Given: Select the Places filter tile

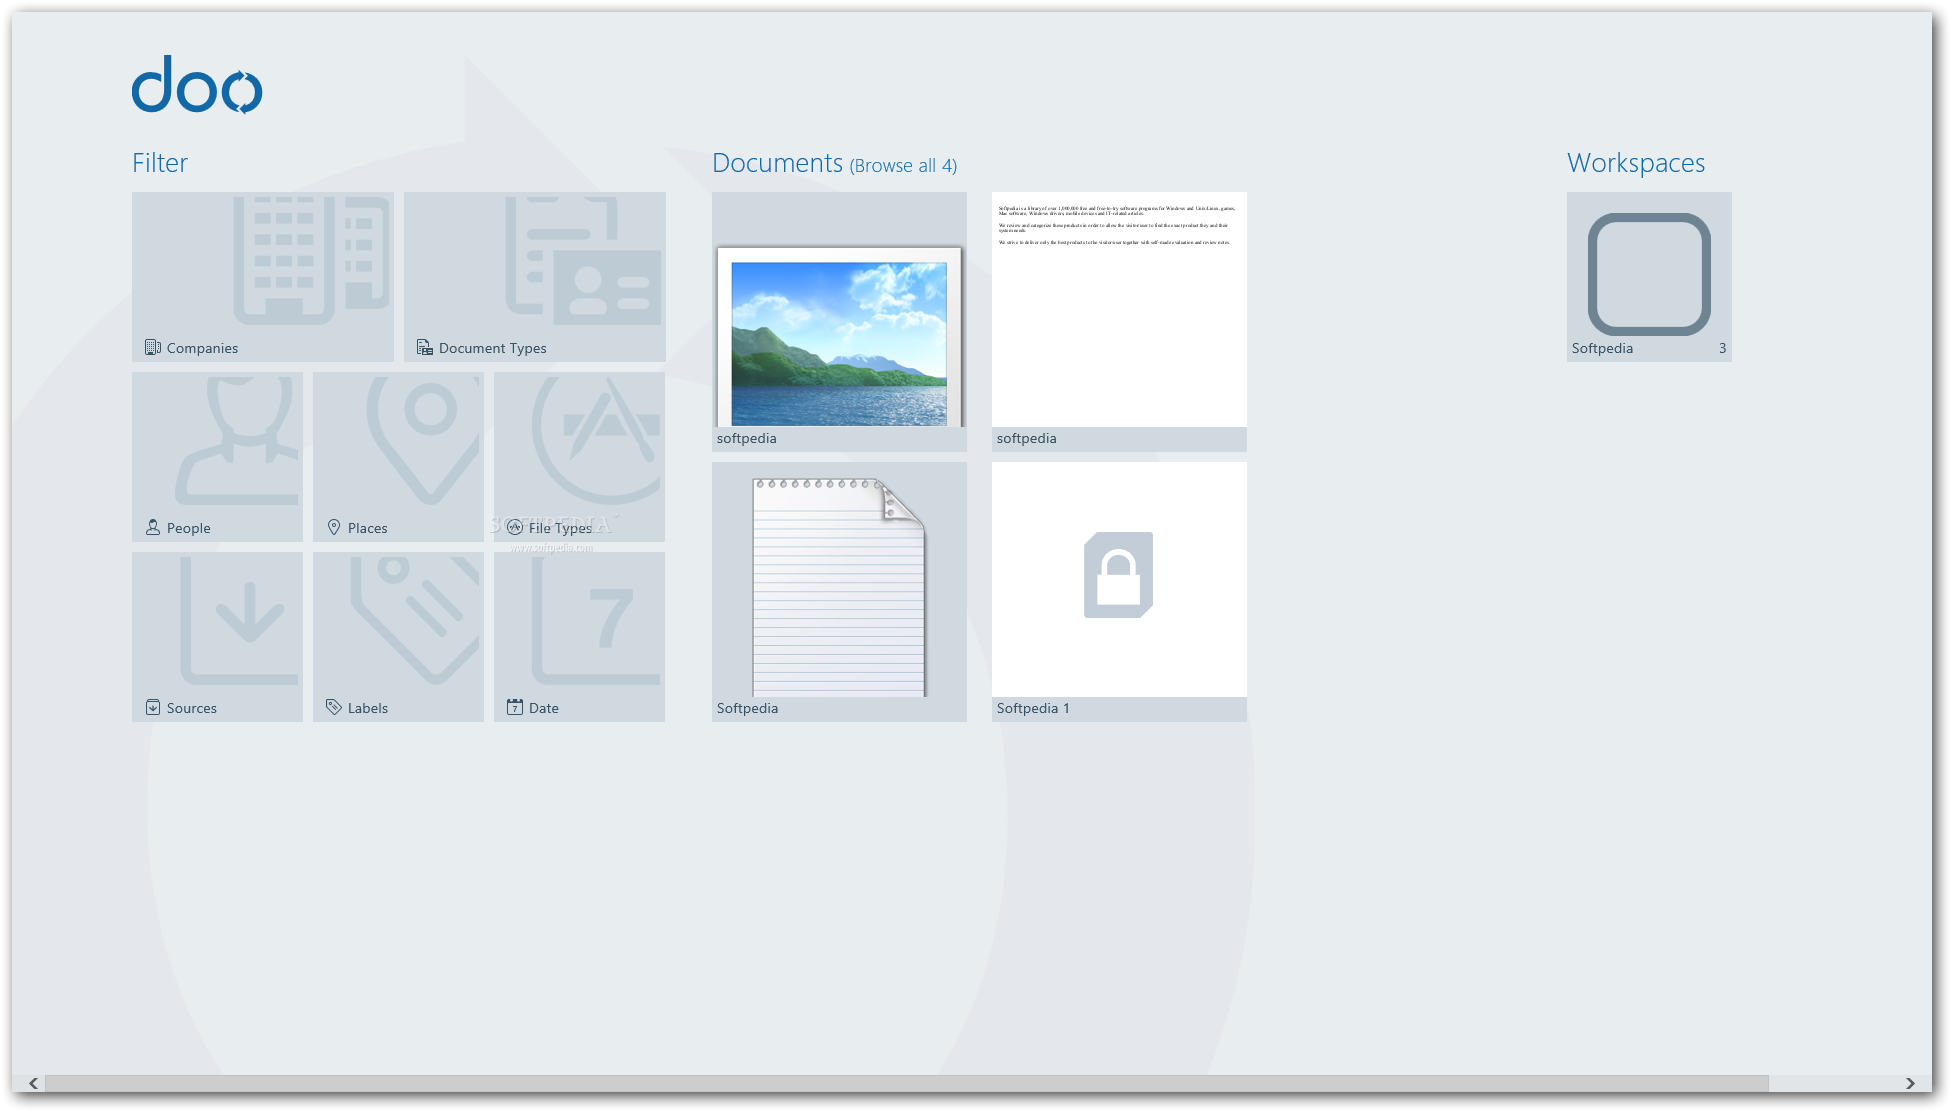Looking at the screenshot, I should point(398,457).
